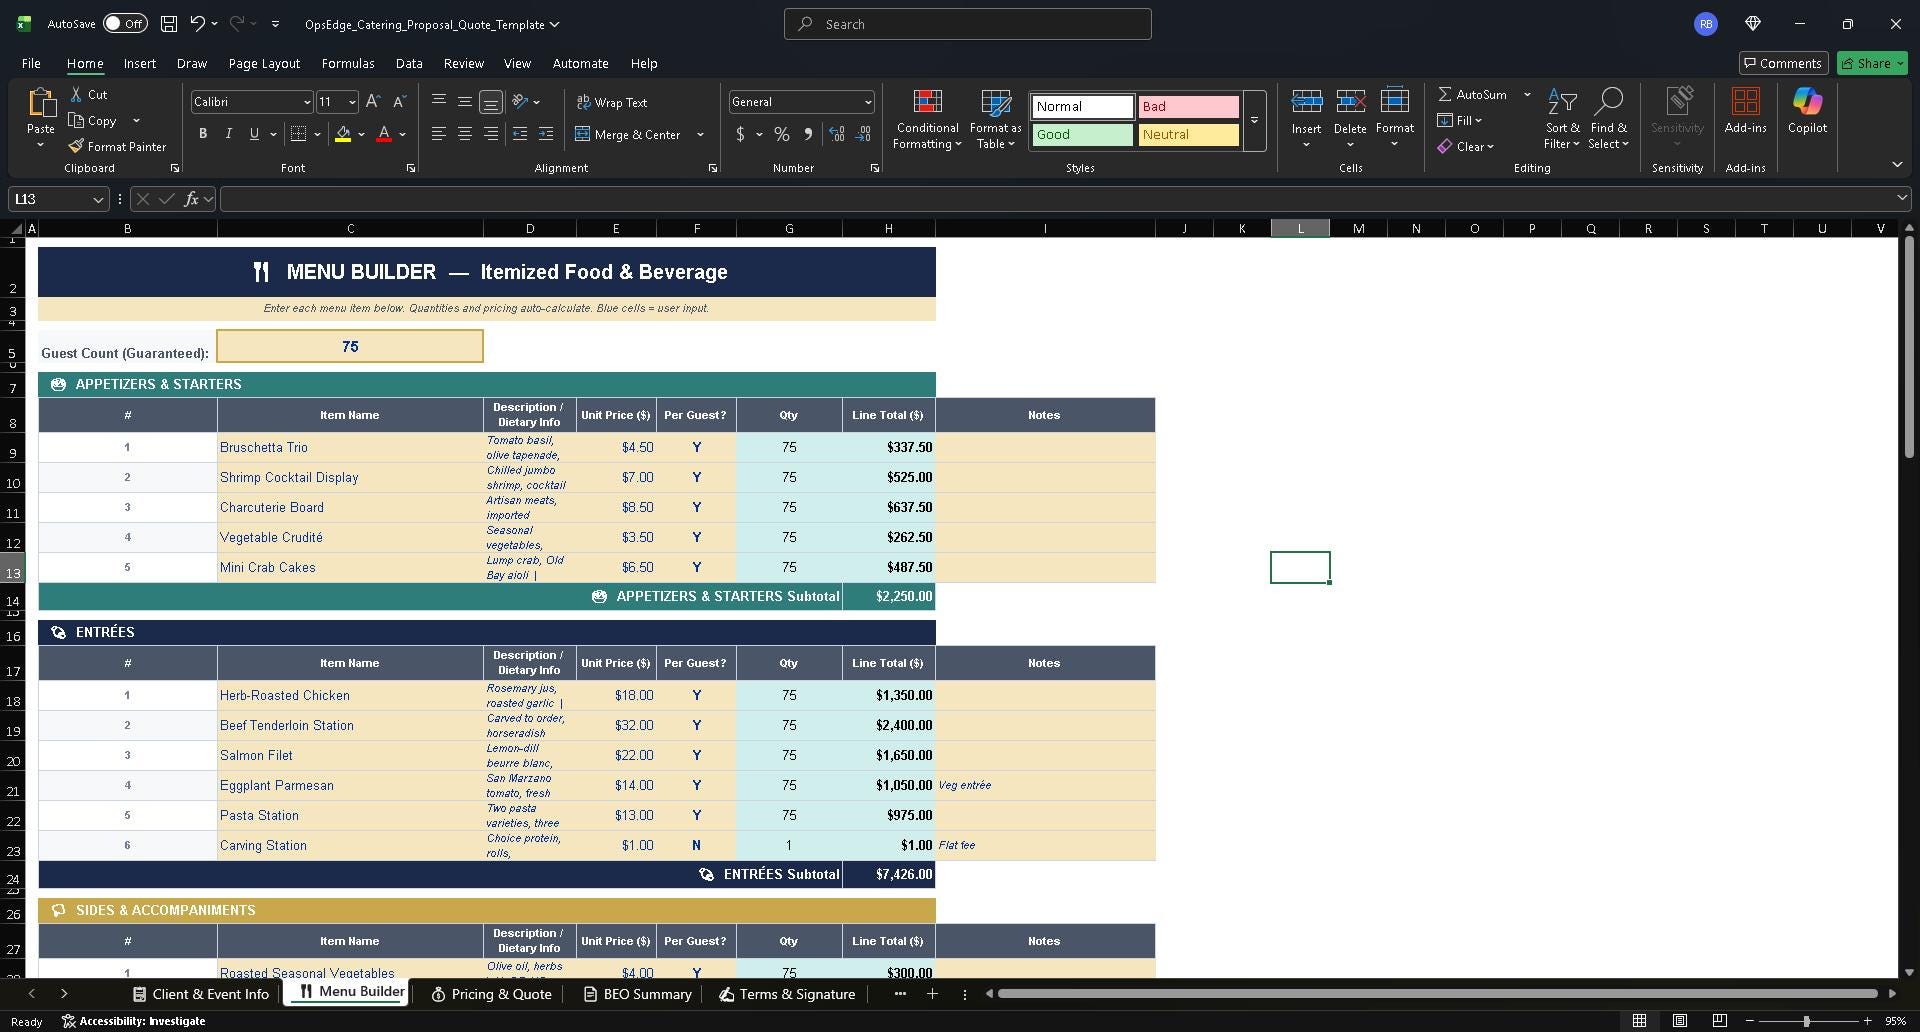
Task: Toggle the Middle Align button
Action: tap(464, 101)
